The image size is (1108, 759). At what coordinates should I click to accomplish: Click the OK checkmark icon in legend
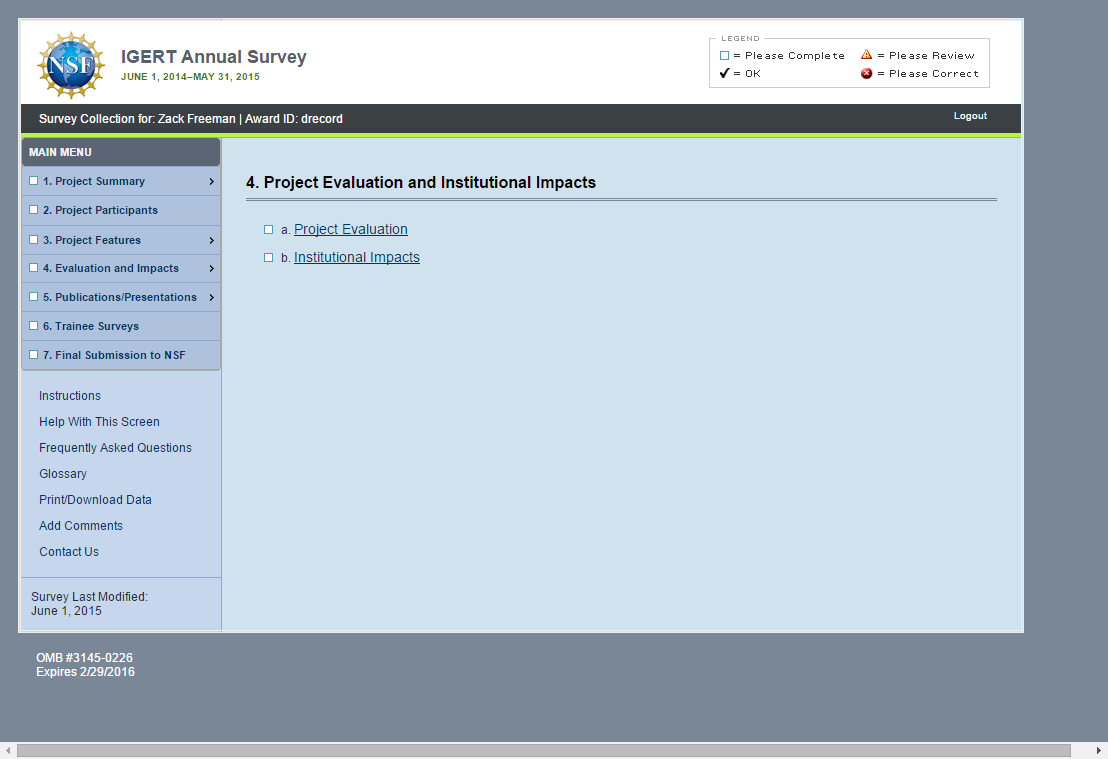[x=724, y=73]
